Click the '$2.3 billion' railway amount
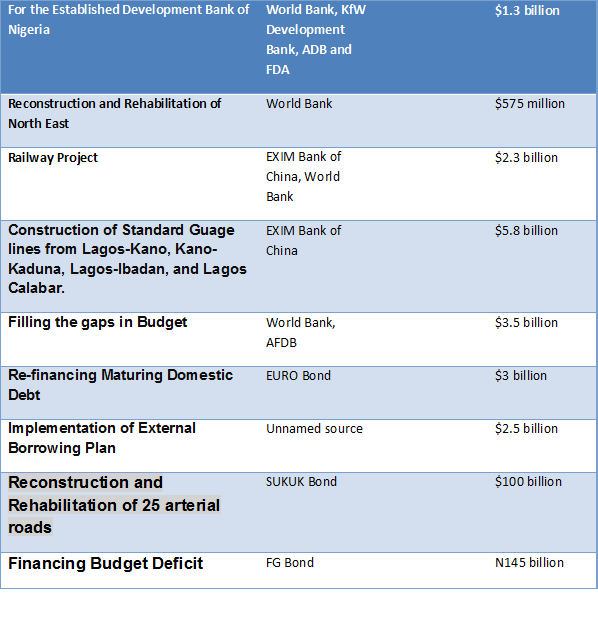Screen dimensions: 598x621 point(526,158)
